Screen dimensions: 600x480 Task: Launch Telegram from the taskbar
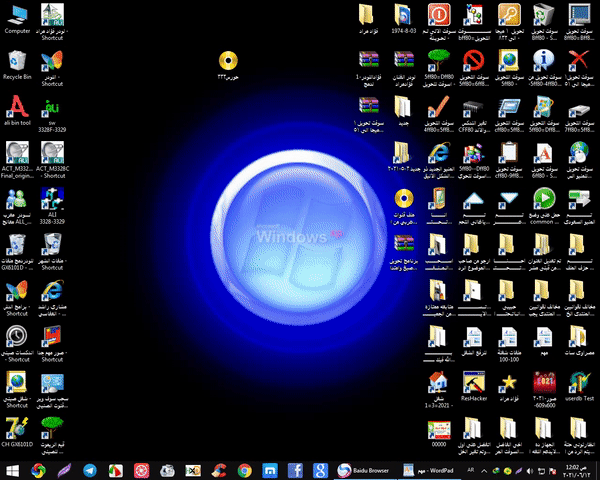(90, 470)
